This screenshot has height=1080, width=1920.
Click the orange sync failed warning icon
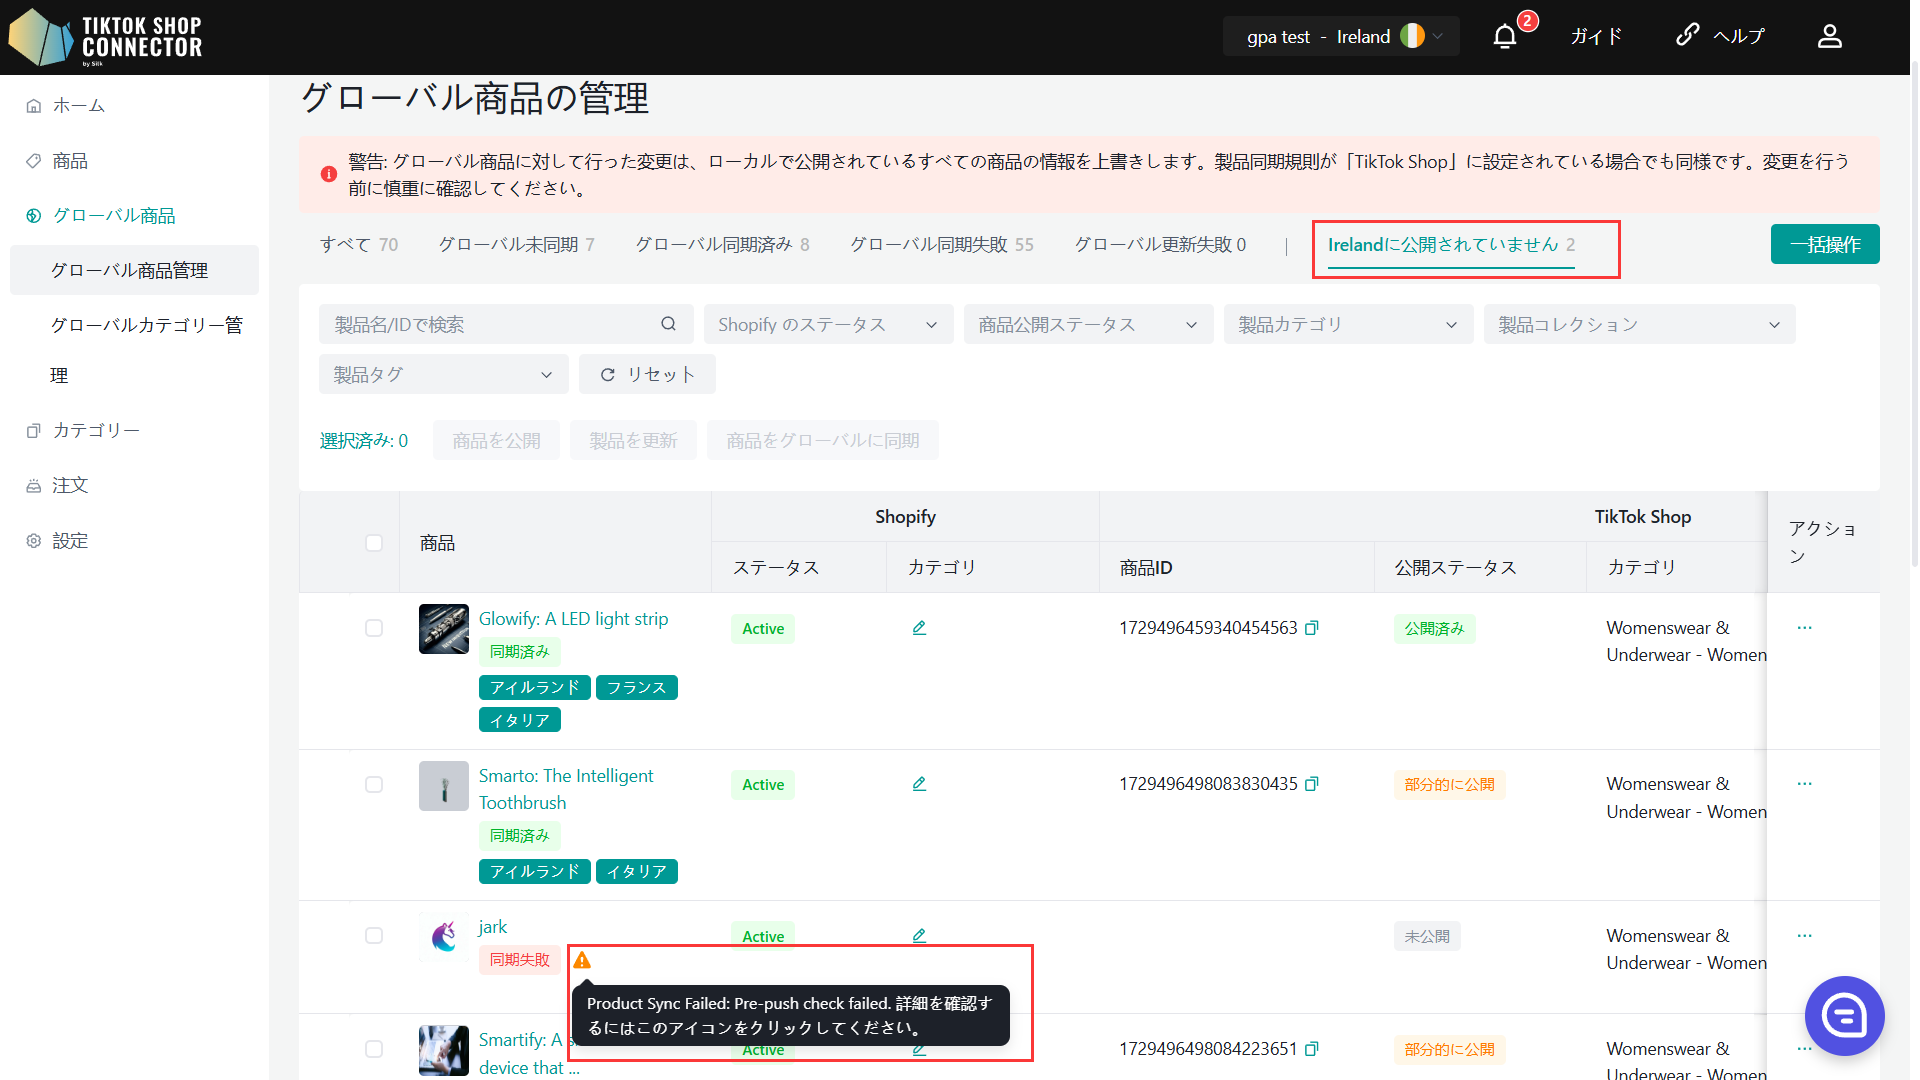[x=582, y=960]
